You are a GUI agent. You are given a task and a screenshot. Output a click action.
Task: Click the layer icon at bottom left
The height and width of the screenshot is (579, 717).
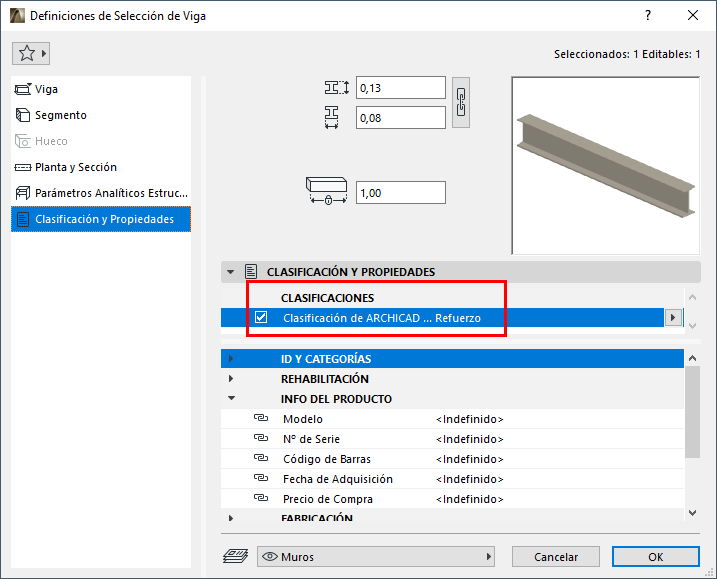coord(236,556)
